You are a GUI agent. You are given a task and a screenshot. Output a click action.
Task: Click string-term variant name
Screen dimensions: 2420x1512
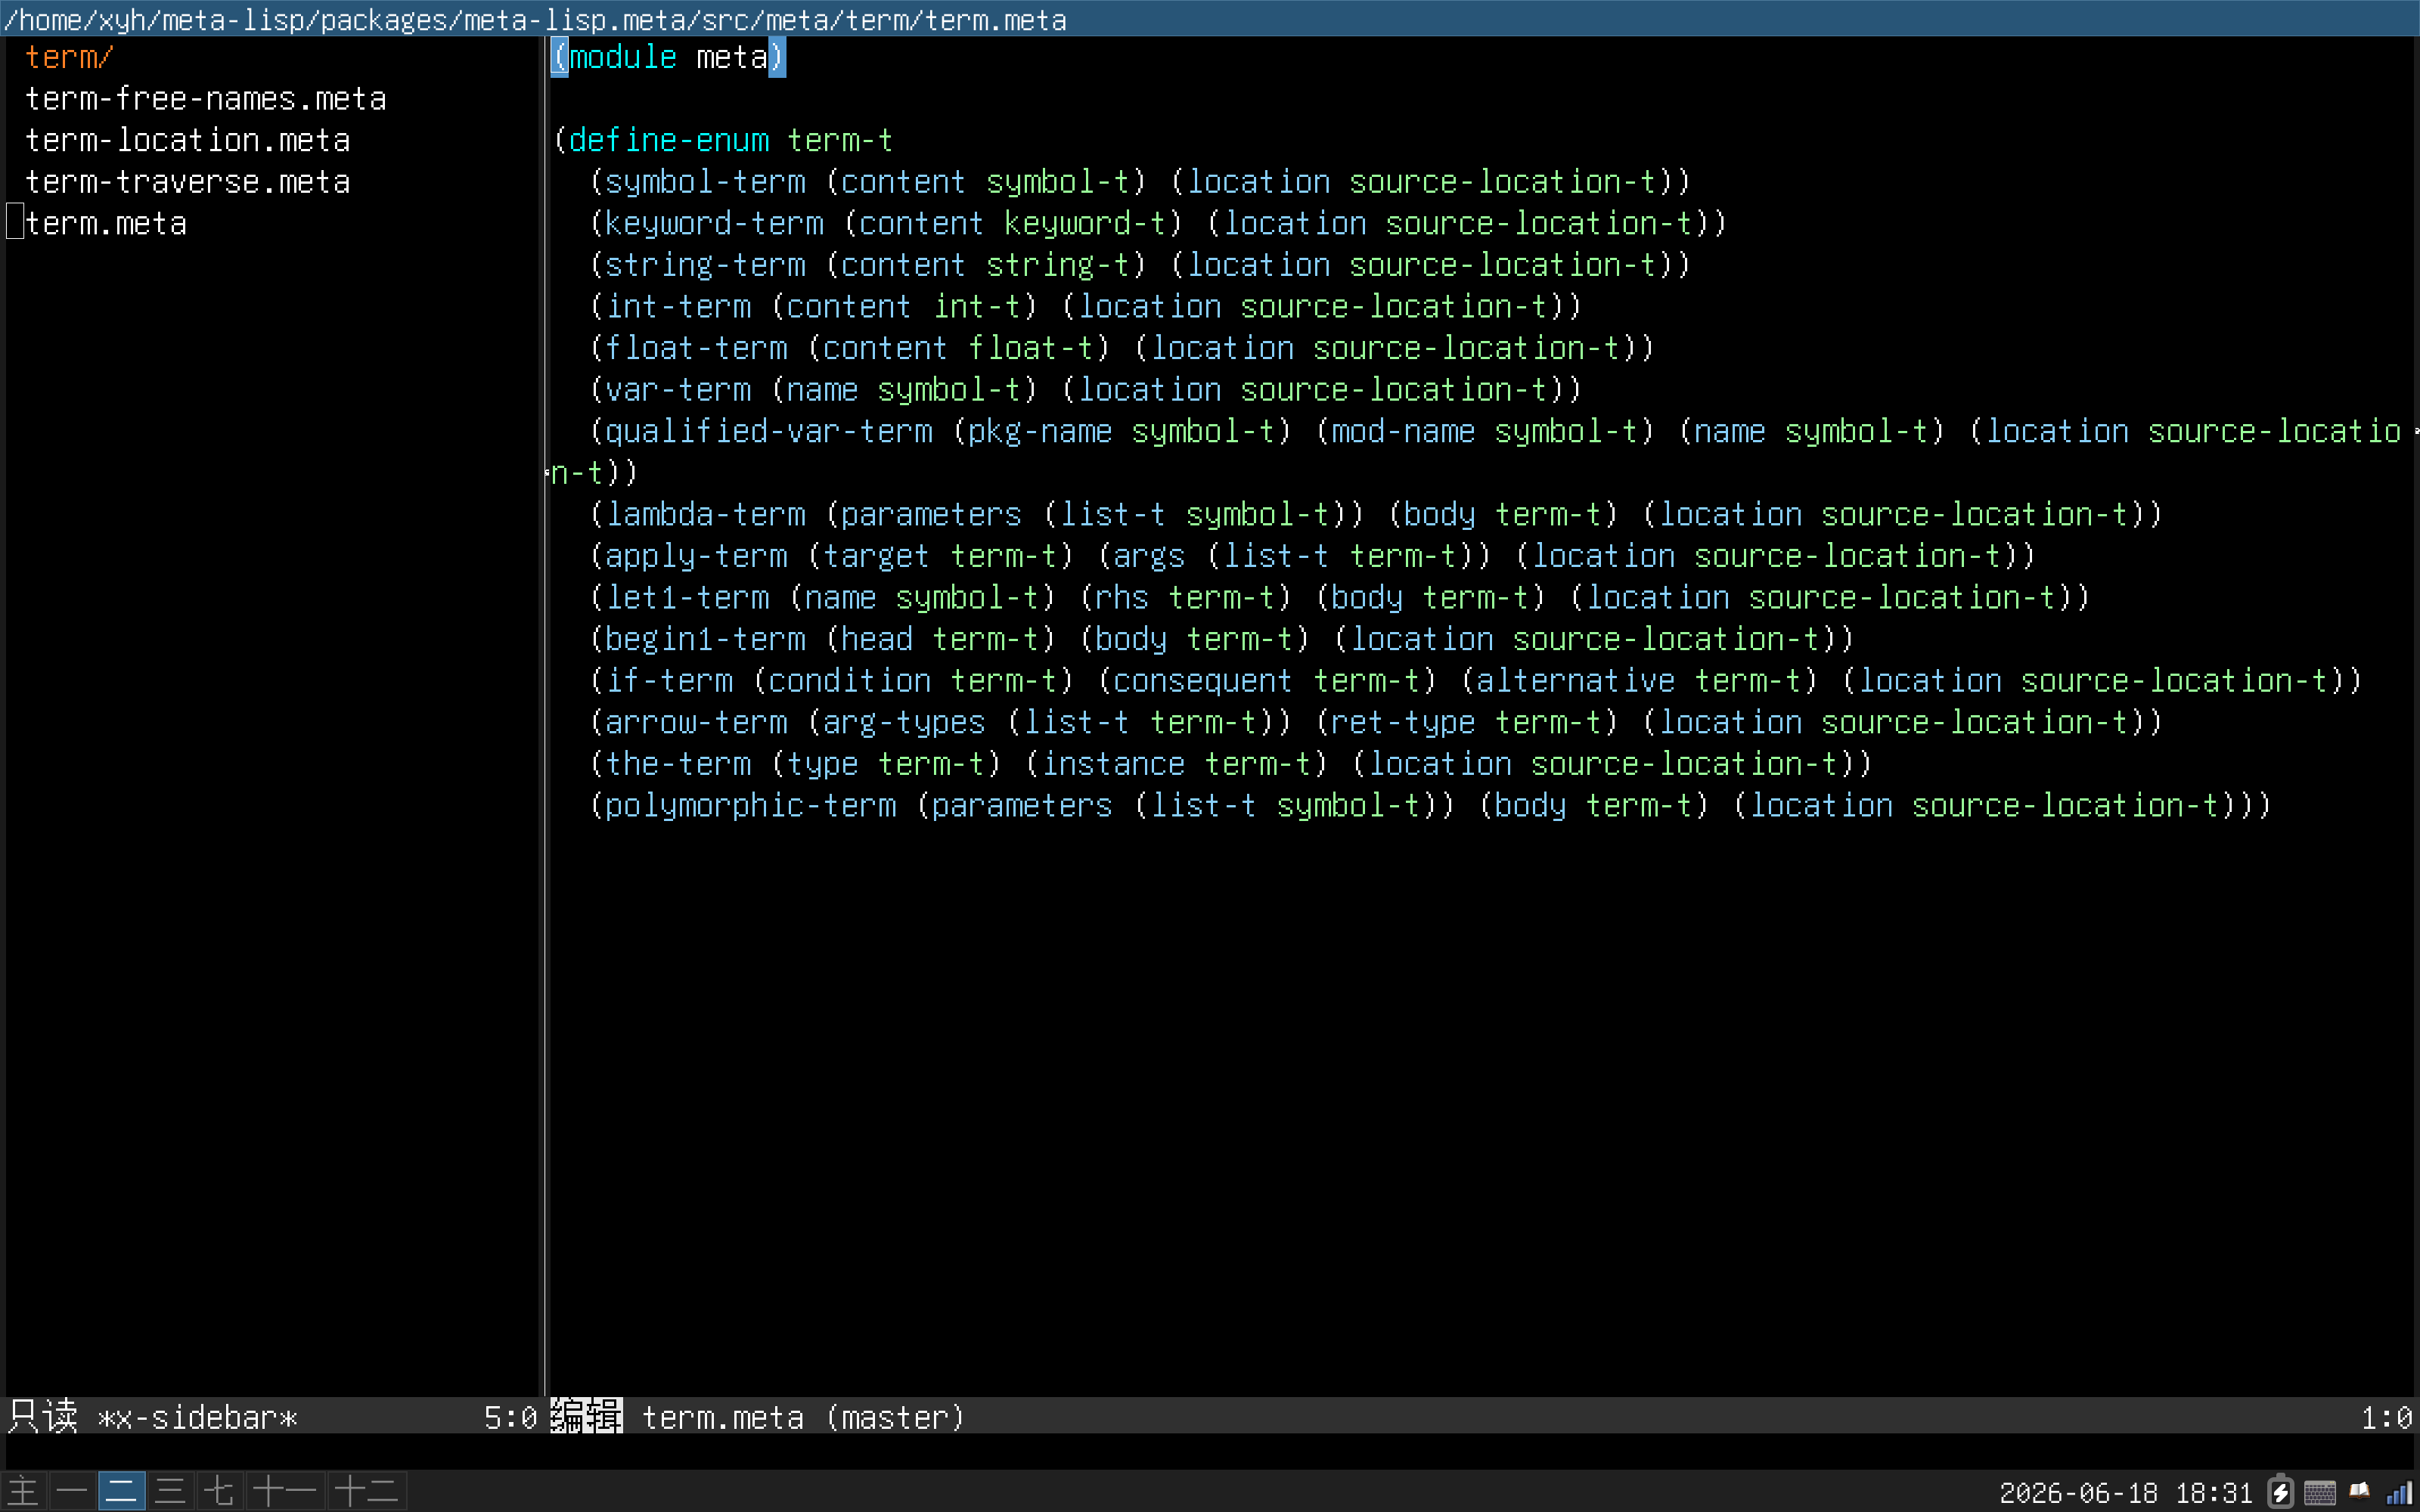pyautogui.click(x=705, y=265)
